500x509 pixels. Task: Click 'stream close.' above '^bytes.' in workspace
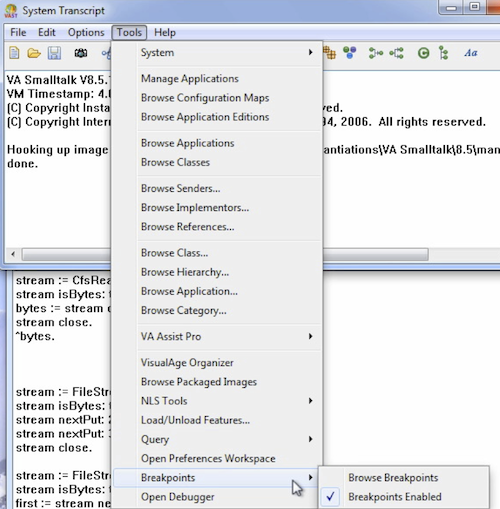(54, 322)
